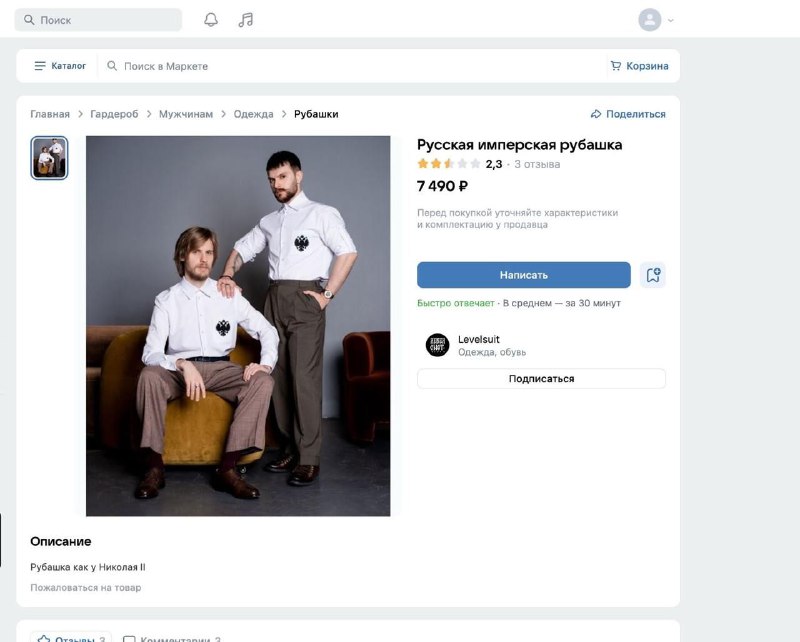Viewport: 800px width, 642px height.
Task: Open the Корзина cart
Action: pyautogui.click(x=639, y=66)
